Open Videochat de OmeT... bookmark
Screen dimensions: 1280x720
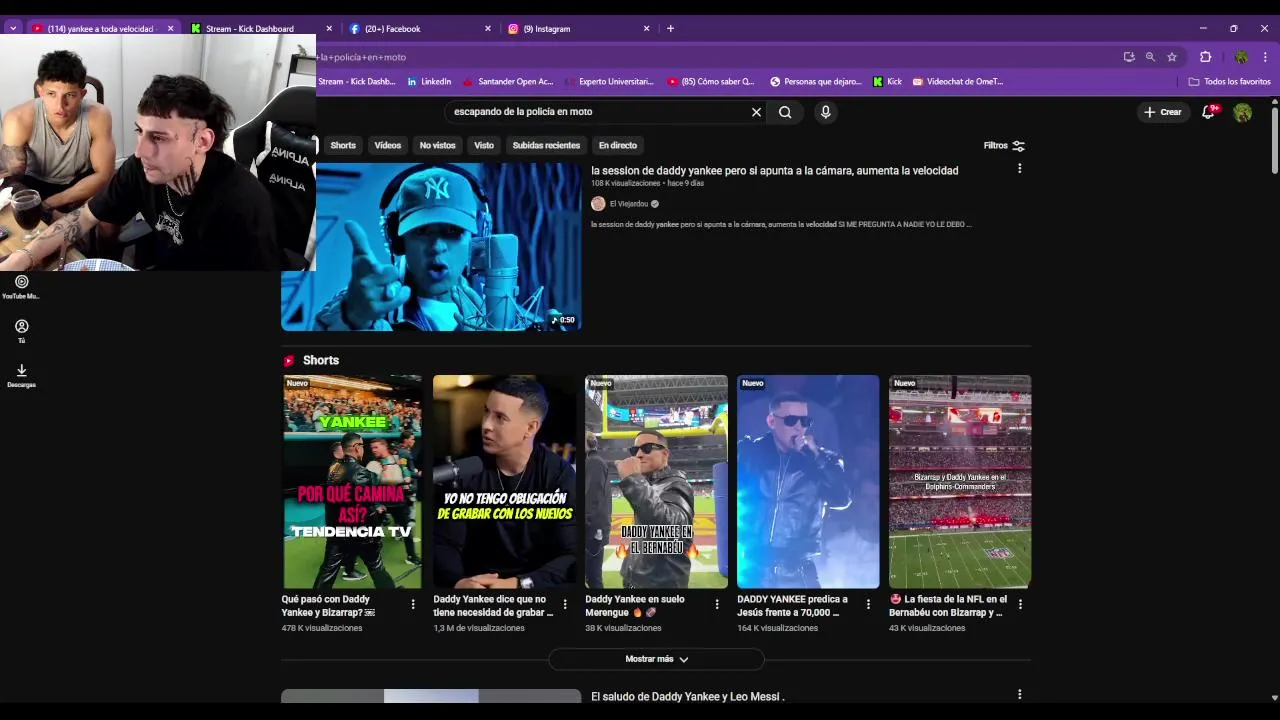pyautogui.click(x=957, y=82)
